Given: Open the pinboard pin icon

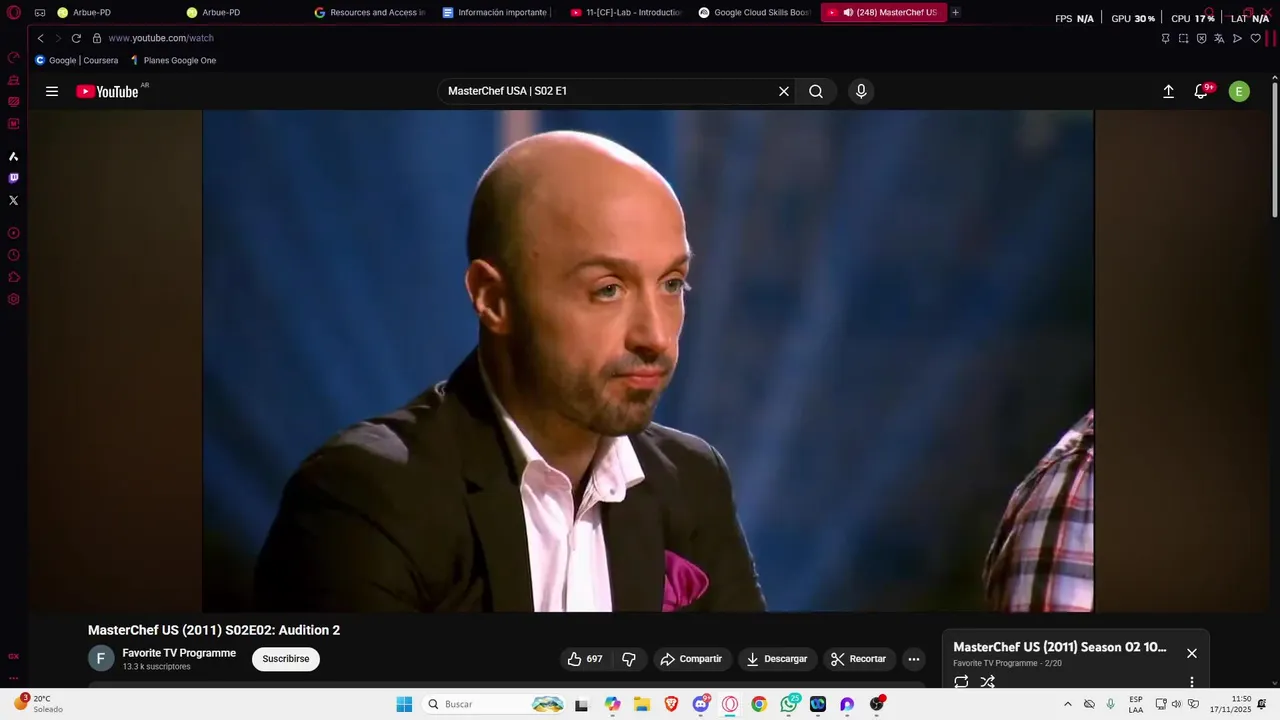Looking at the screenshot, I should click(x=1165, y=38).
